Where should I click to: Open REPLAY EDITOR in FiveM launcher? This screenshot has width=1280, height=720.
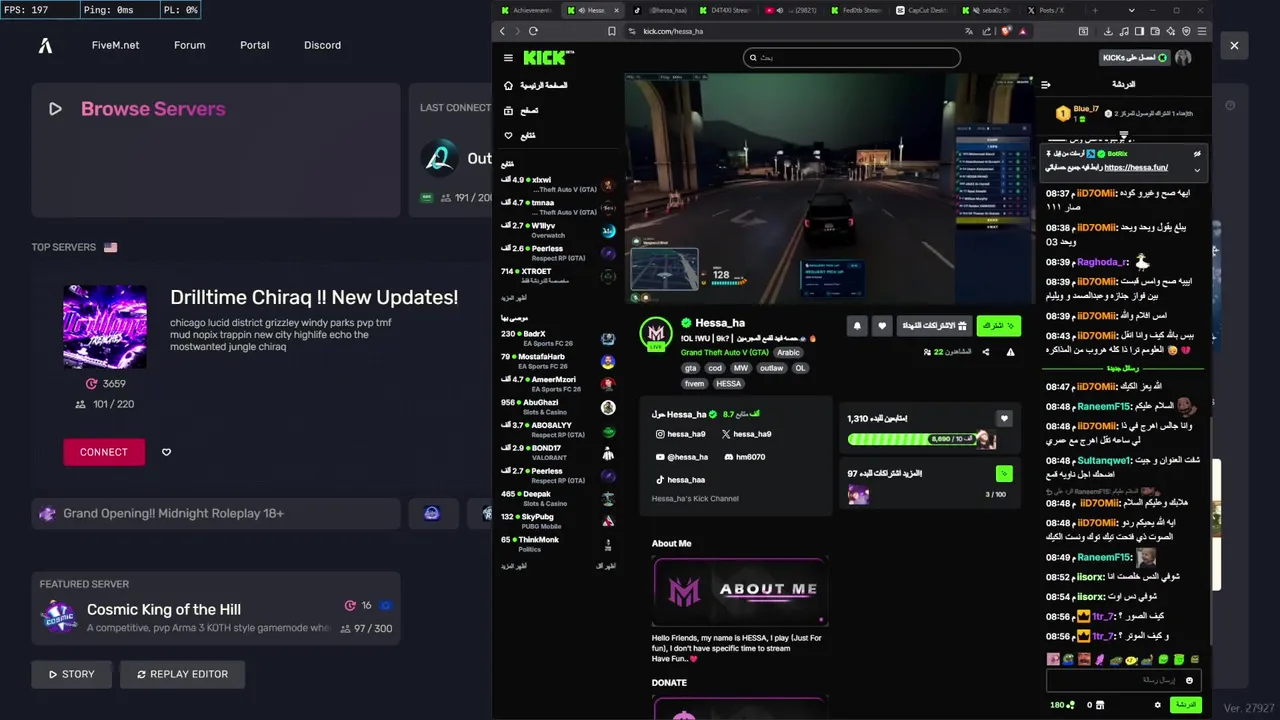point(182,674)
